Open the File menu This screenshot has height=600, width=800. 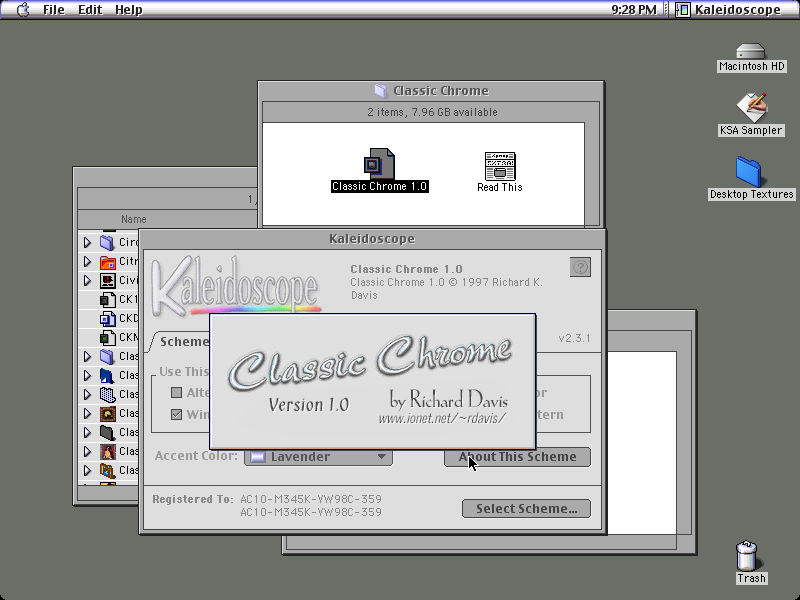(x=54, y=10)
